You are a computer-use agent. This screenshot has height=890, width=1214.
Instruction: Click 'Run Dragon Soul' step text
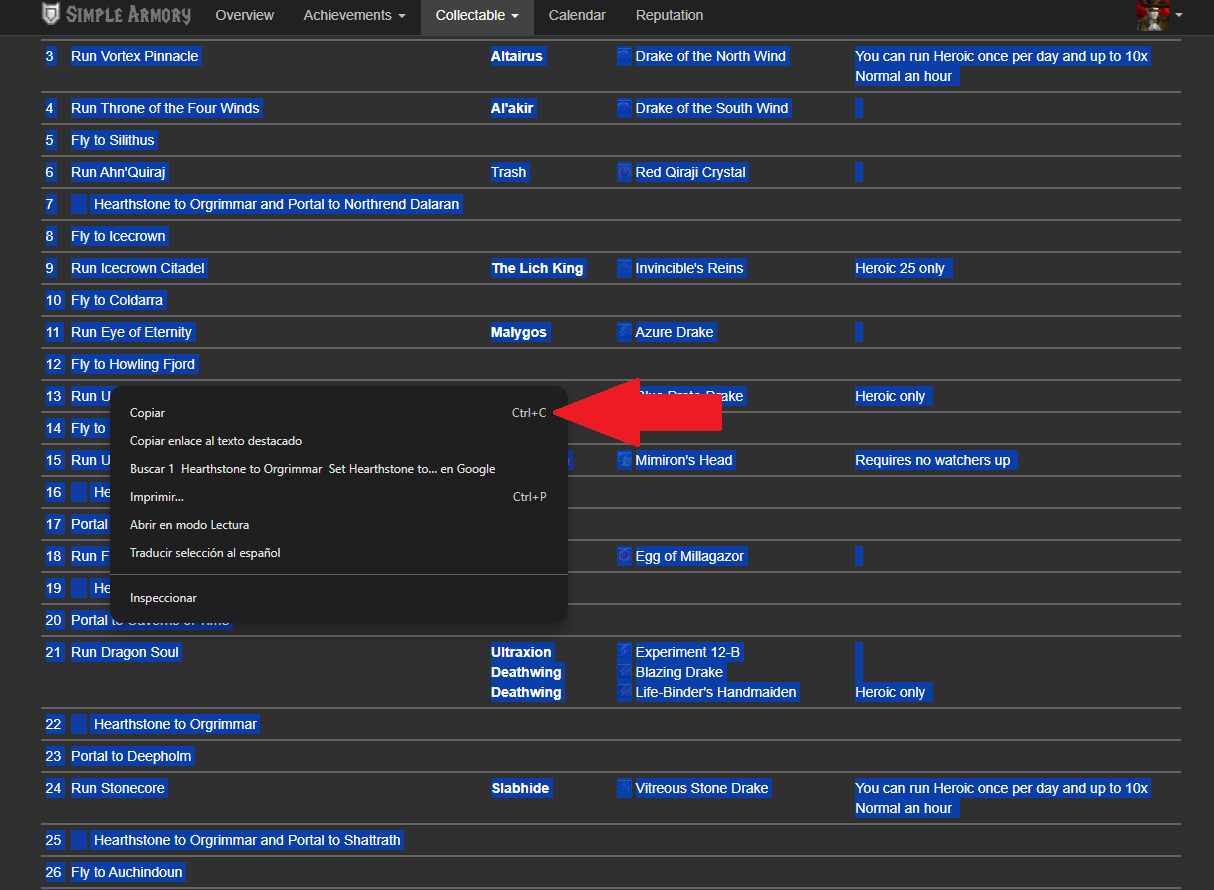pyautogui.click(x=125, y=652)
